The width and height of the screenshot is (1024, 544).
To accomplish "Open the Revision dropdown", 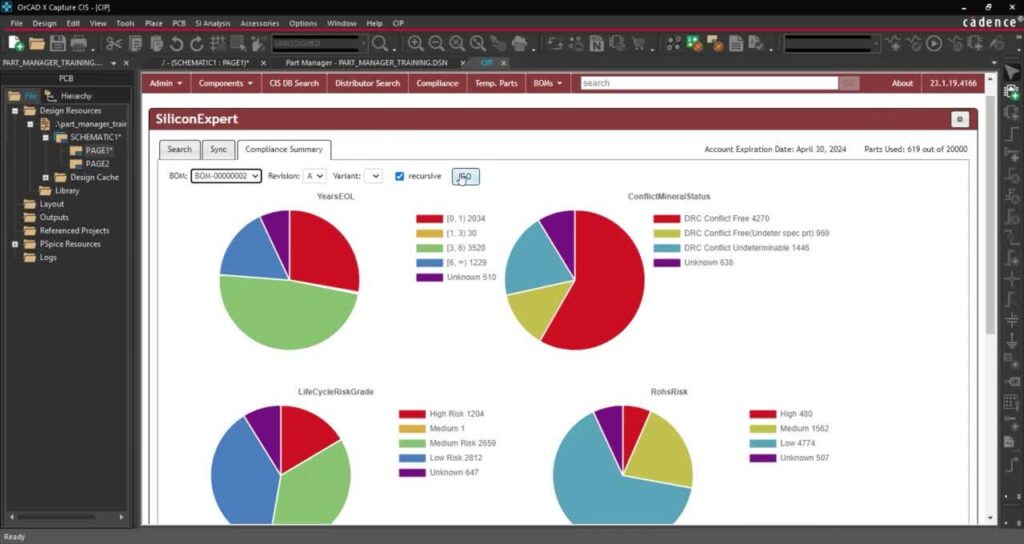I will click(x=314, y=176).
